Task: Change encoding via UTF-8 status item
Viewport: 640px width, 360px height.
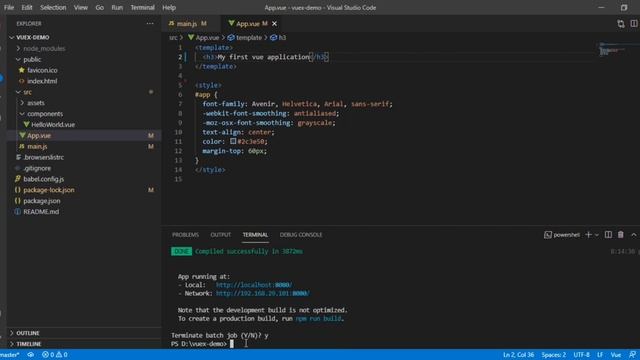Action: tap(581, 355)
